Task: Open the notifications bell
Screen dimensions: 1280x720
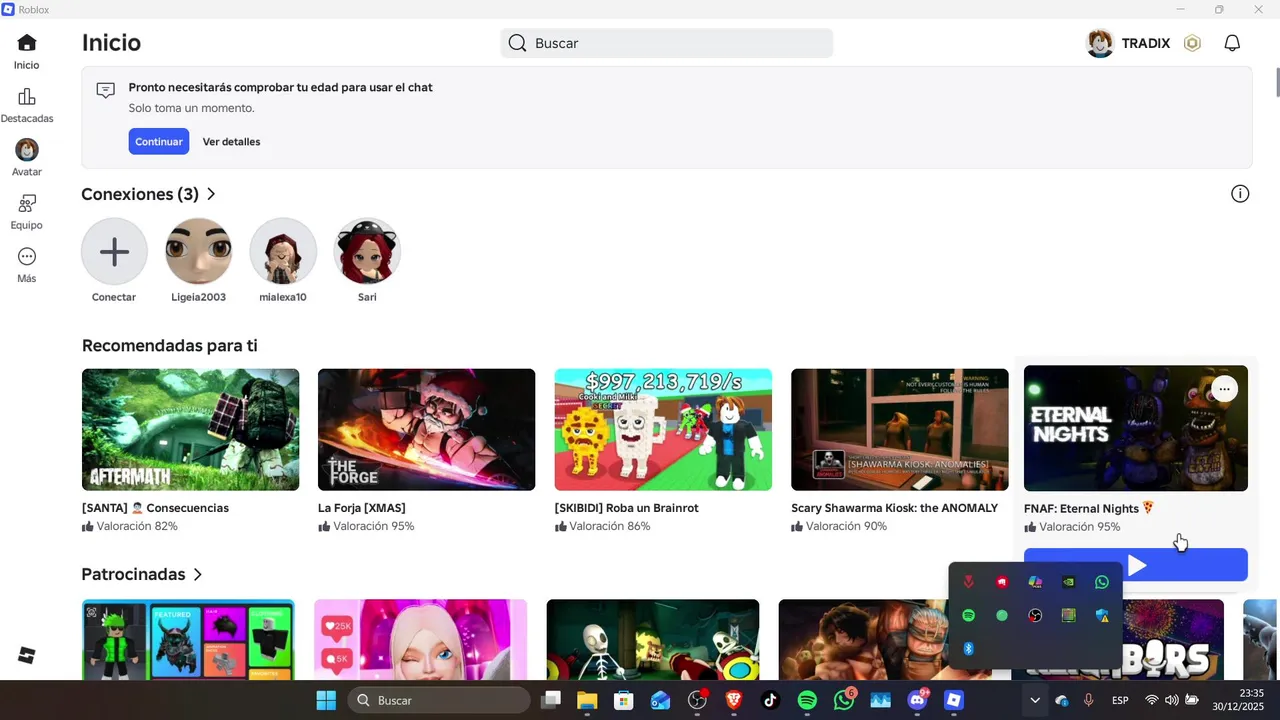Action: pyautogui.click(x=1232, y=43)
